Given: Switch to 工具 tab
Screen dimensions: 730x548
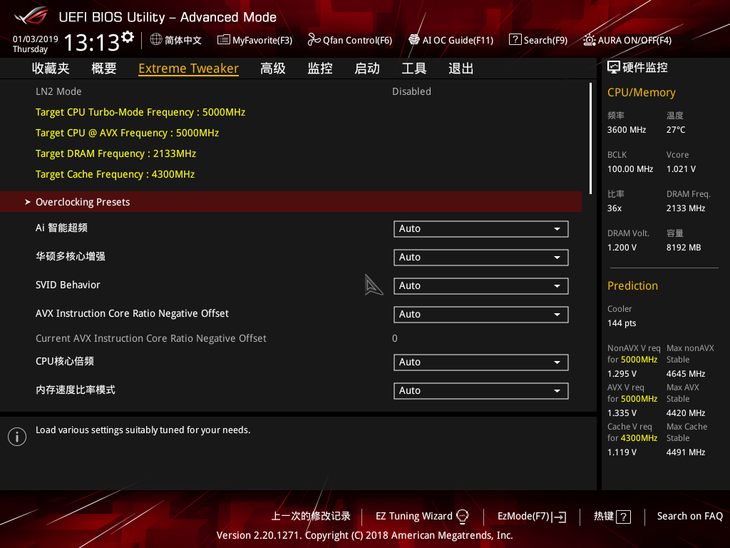Looking at the screenshot, I should (414, 68).
